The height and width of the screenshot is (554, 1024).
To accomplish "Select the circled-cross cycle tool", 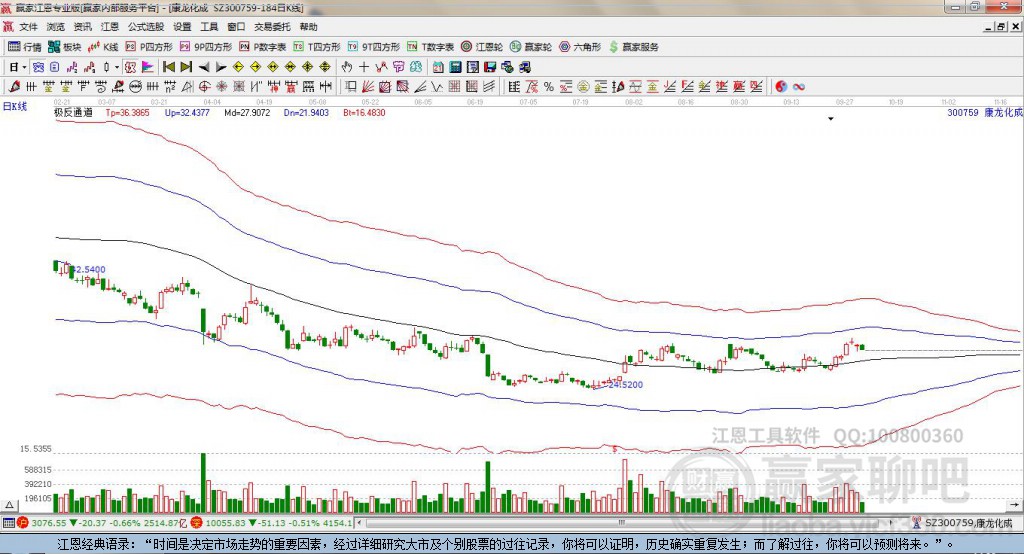I will point(204,87).
